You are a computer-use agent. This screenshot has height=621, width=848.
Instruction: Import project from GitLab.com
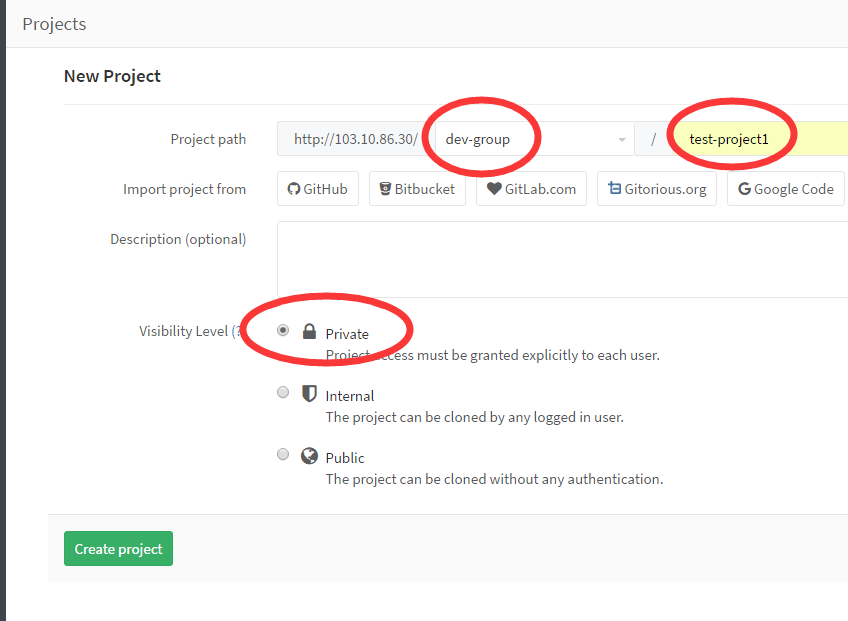click(x=532, y=189)
